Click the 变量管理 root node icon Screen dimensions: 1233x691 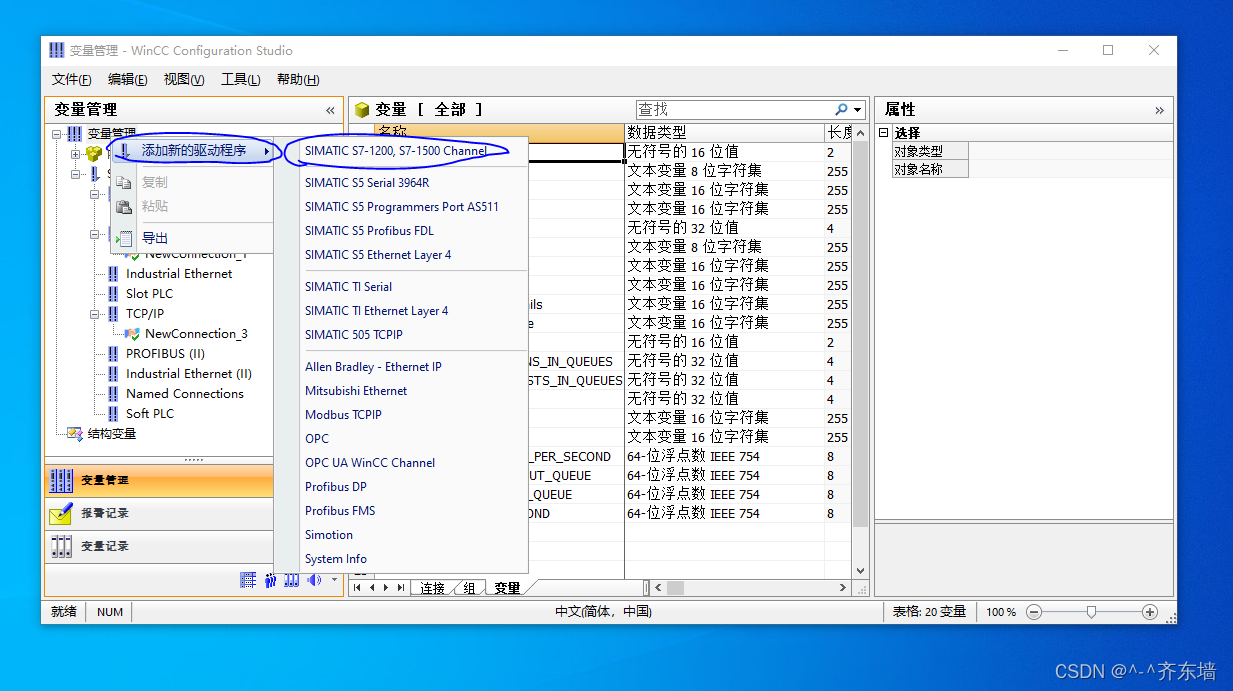(x=74, y=134)
